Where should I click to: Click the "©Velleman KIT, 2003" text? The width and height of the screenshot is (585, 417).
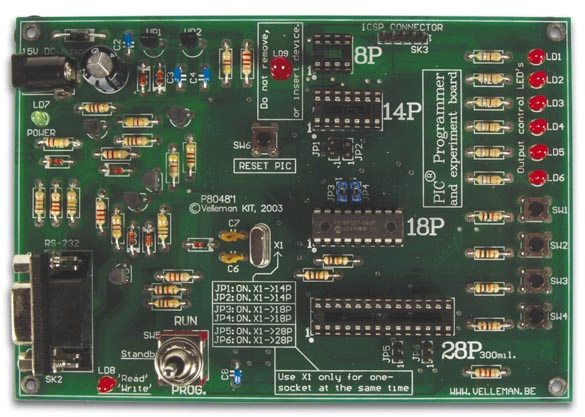pos(236,208)
